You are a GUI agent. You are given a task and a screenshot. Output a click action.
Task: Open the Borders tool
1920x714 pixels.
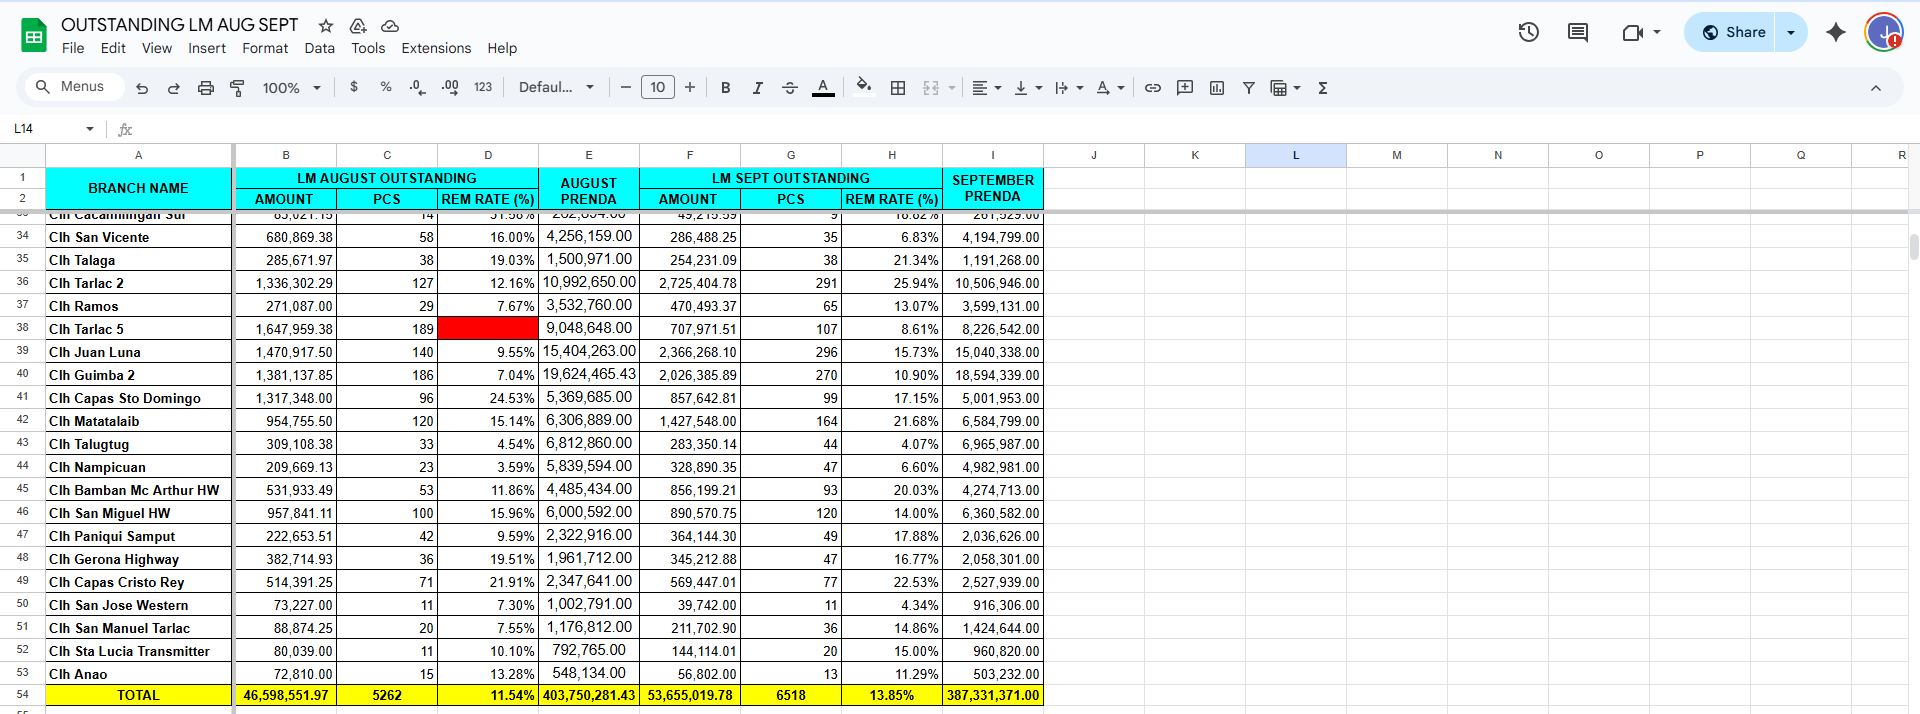[x=898, y=88]
